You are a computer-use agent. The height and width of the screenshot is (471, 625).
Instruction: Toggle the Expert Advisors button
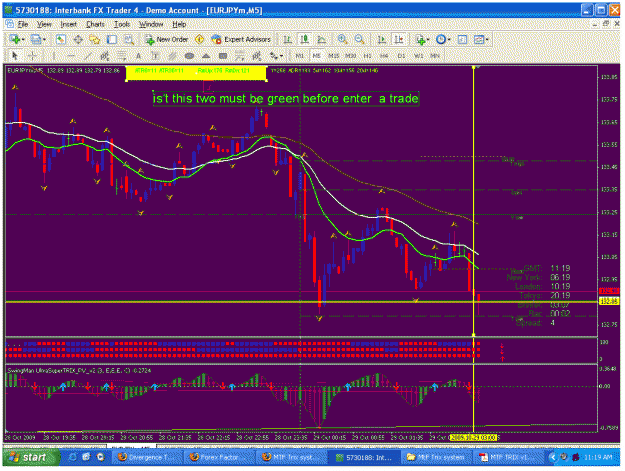pos(241,39)
